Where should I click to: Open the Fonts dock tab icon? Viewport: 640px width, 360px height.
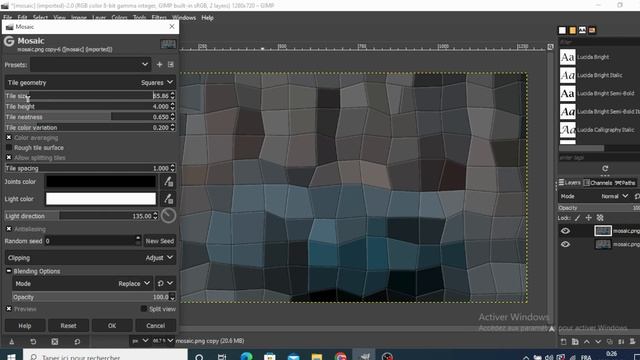point(582,30)
